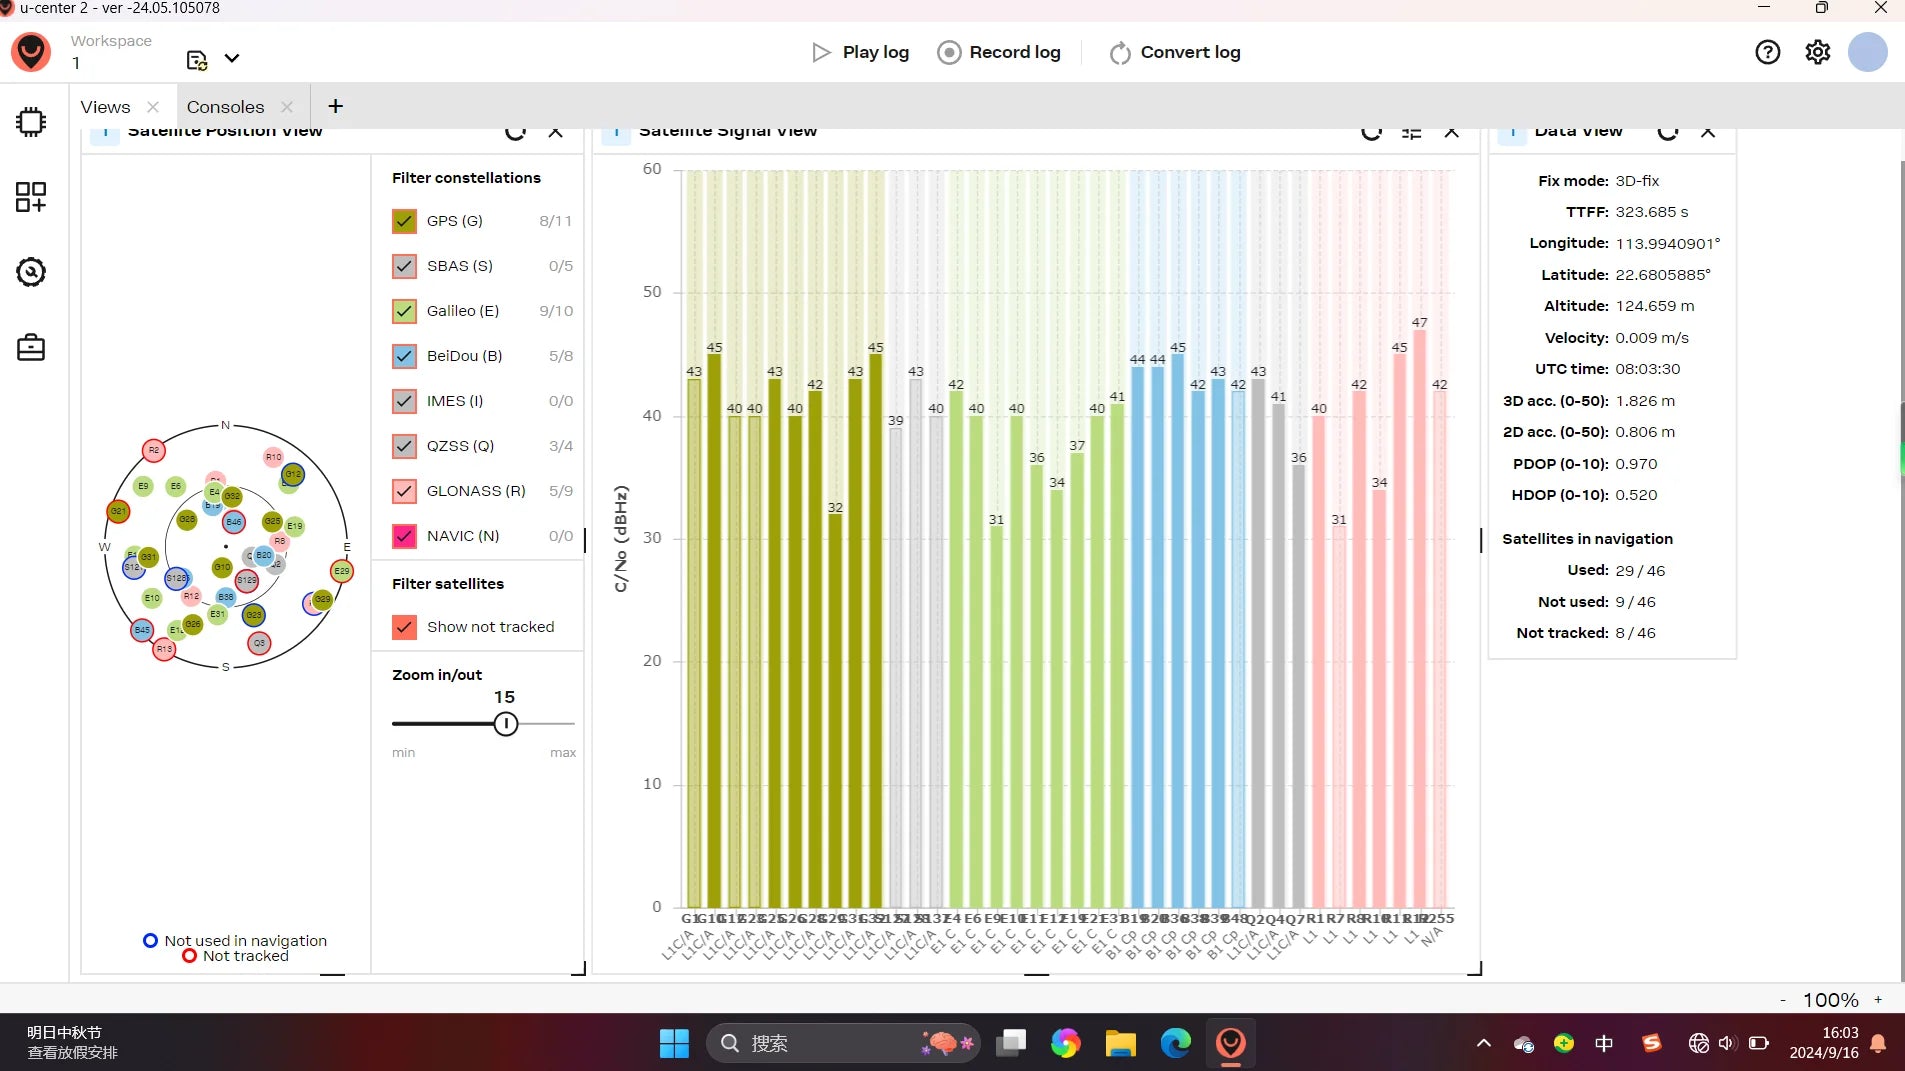
Task: Select satellite R2 in the sky plot
Action: click(x=153, y=450)
